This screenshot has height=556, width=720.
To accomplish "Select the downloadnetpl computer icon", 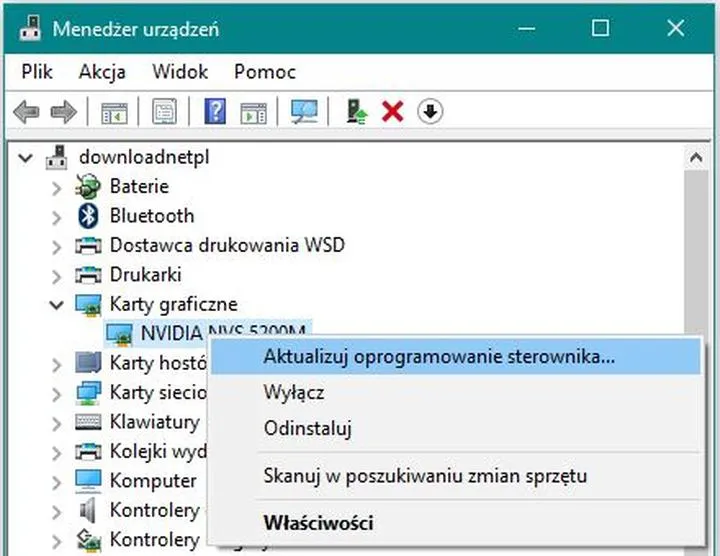I will (x=57, y=157).
